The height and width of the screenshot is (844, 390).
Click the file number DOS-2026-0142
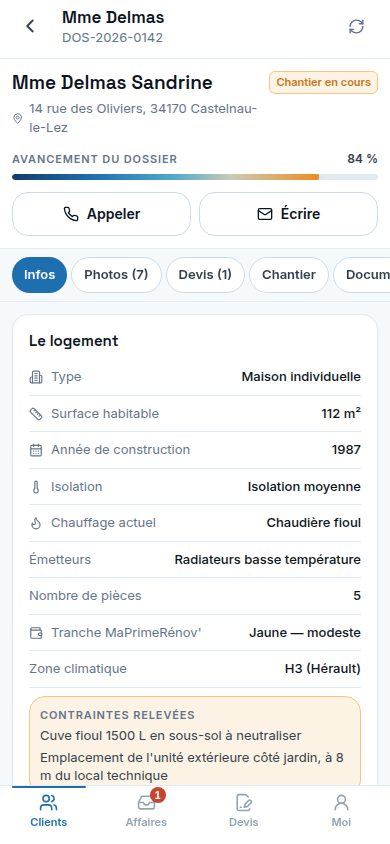[x=112, y=38]
